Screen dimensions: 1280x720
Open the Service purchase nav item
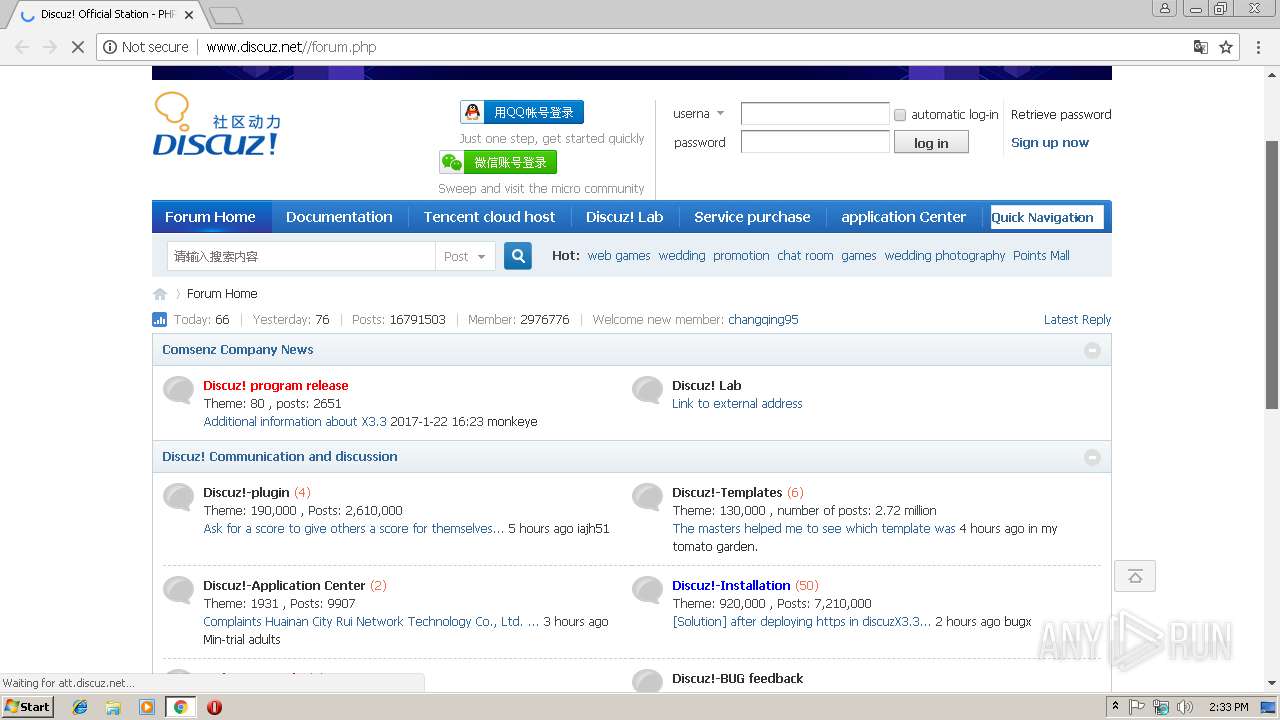pyautogui.click(x=752, y=217)
